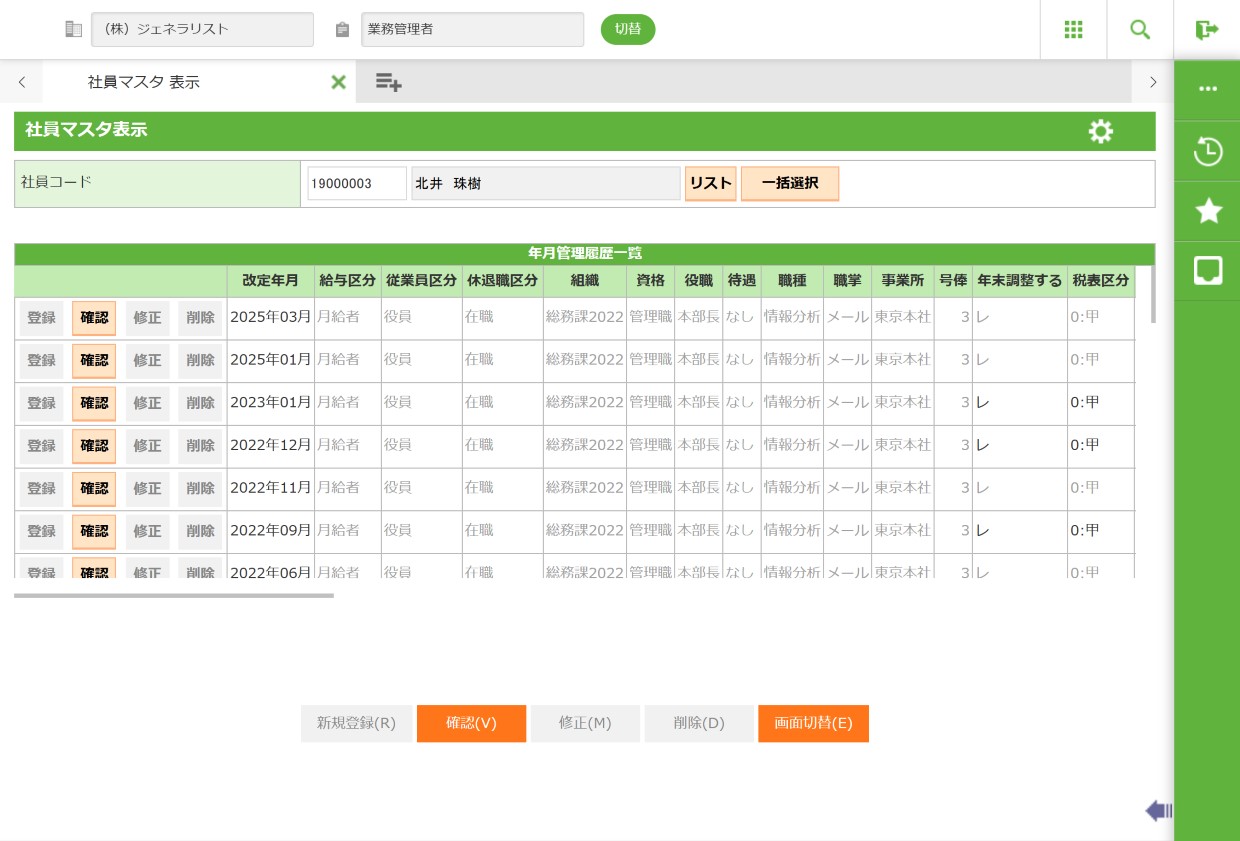Open the apps grid menu icon

(x=1073, y=30)
